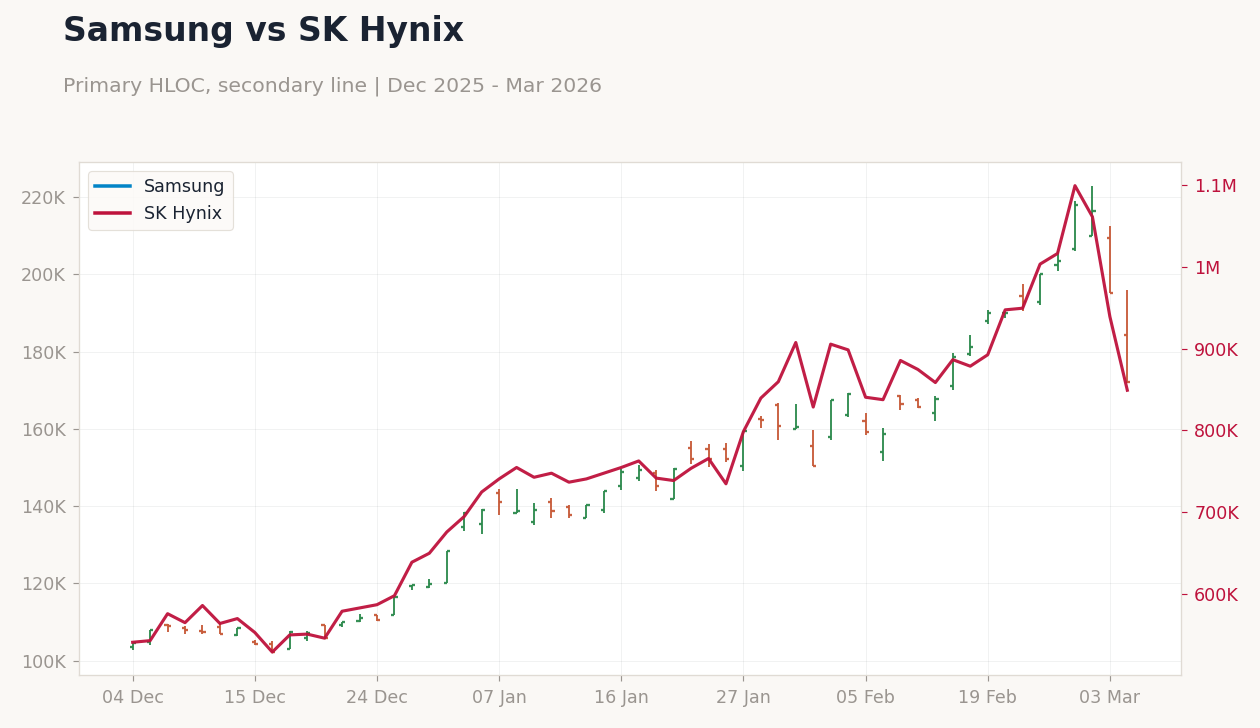The height and width of the screenshot is (728, 1260).
Task: Click the 900K right axis label
Action: click(x=1216, y=350)
